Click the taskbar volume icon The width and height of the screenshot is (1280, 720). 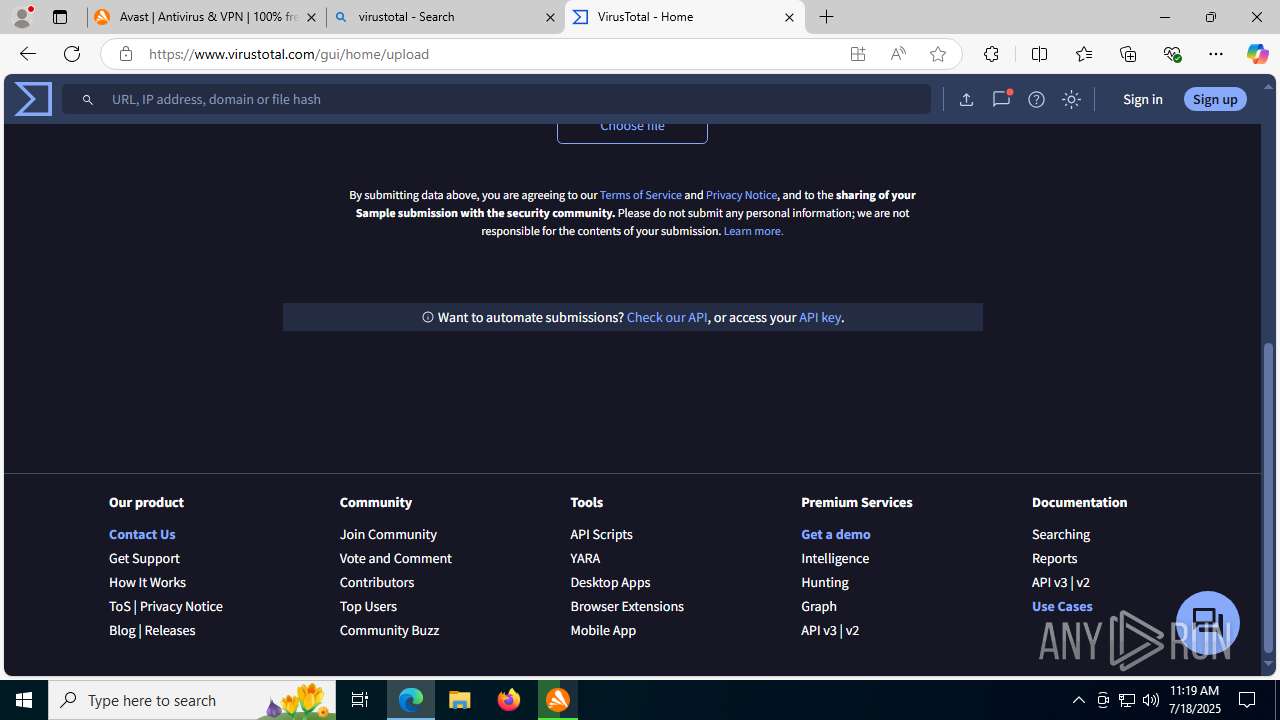[1151, 700]
